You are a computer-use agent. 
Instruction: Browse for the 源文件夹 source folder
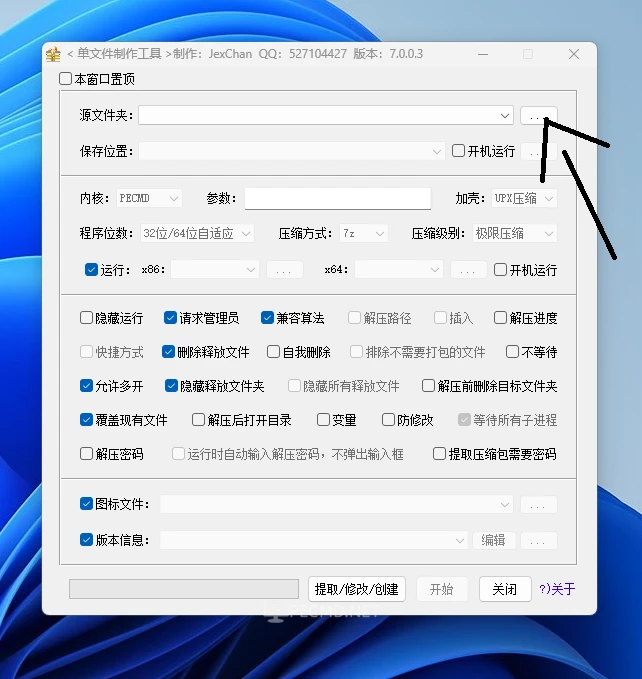tap(539, 116)
